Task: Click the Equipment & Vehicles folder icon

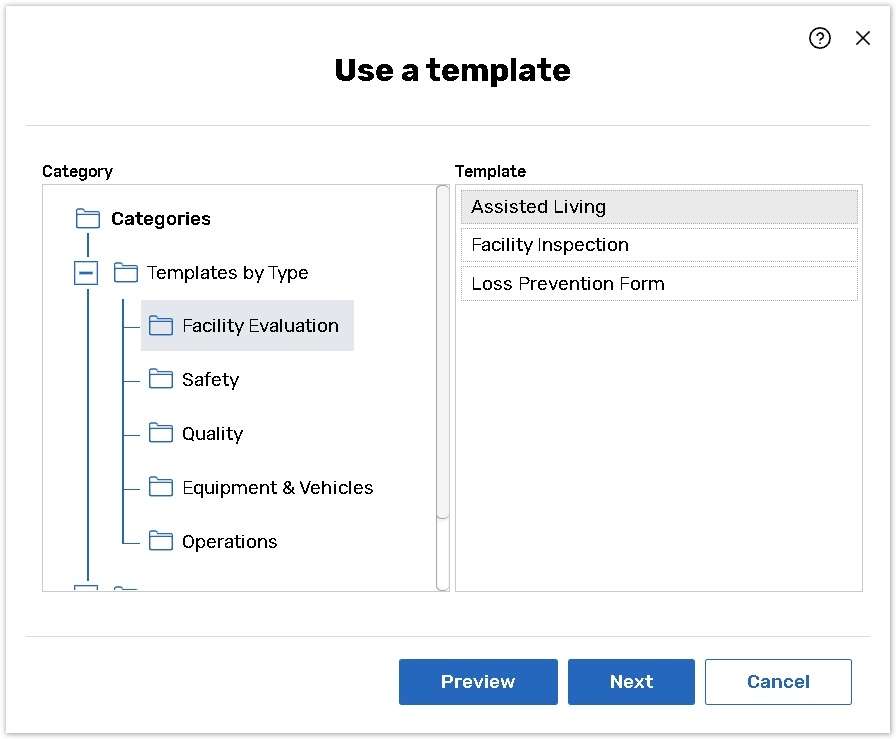Action: (x=161, y=487)
